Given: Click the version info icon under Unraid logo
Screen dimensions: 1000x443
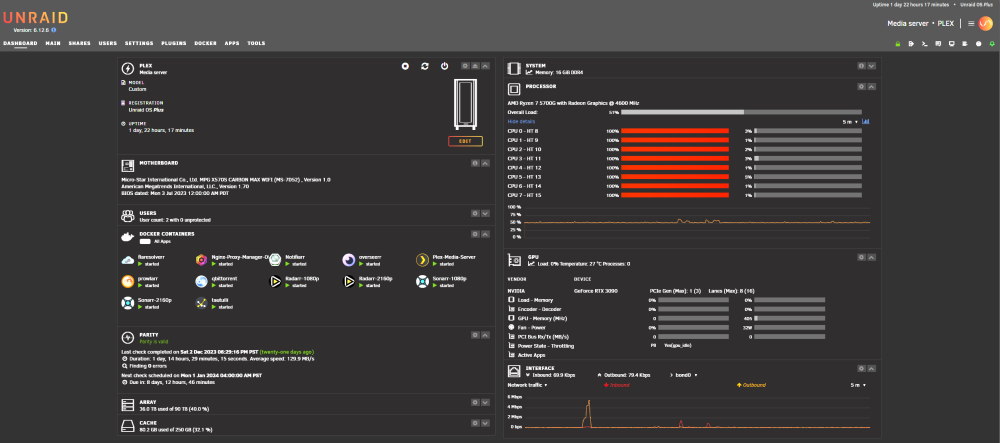Looking at the screenshot, I should point(54,30).
